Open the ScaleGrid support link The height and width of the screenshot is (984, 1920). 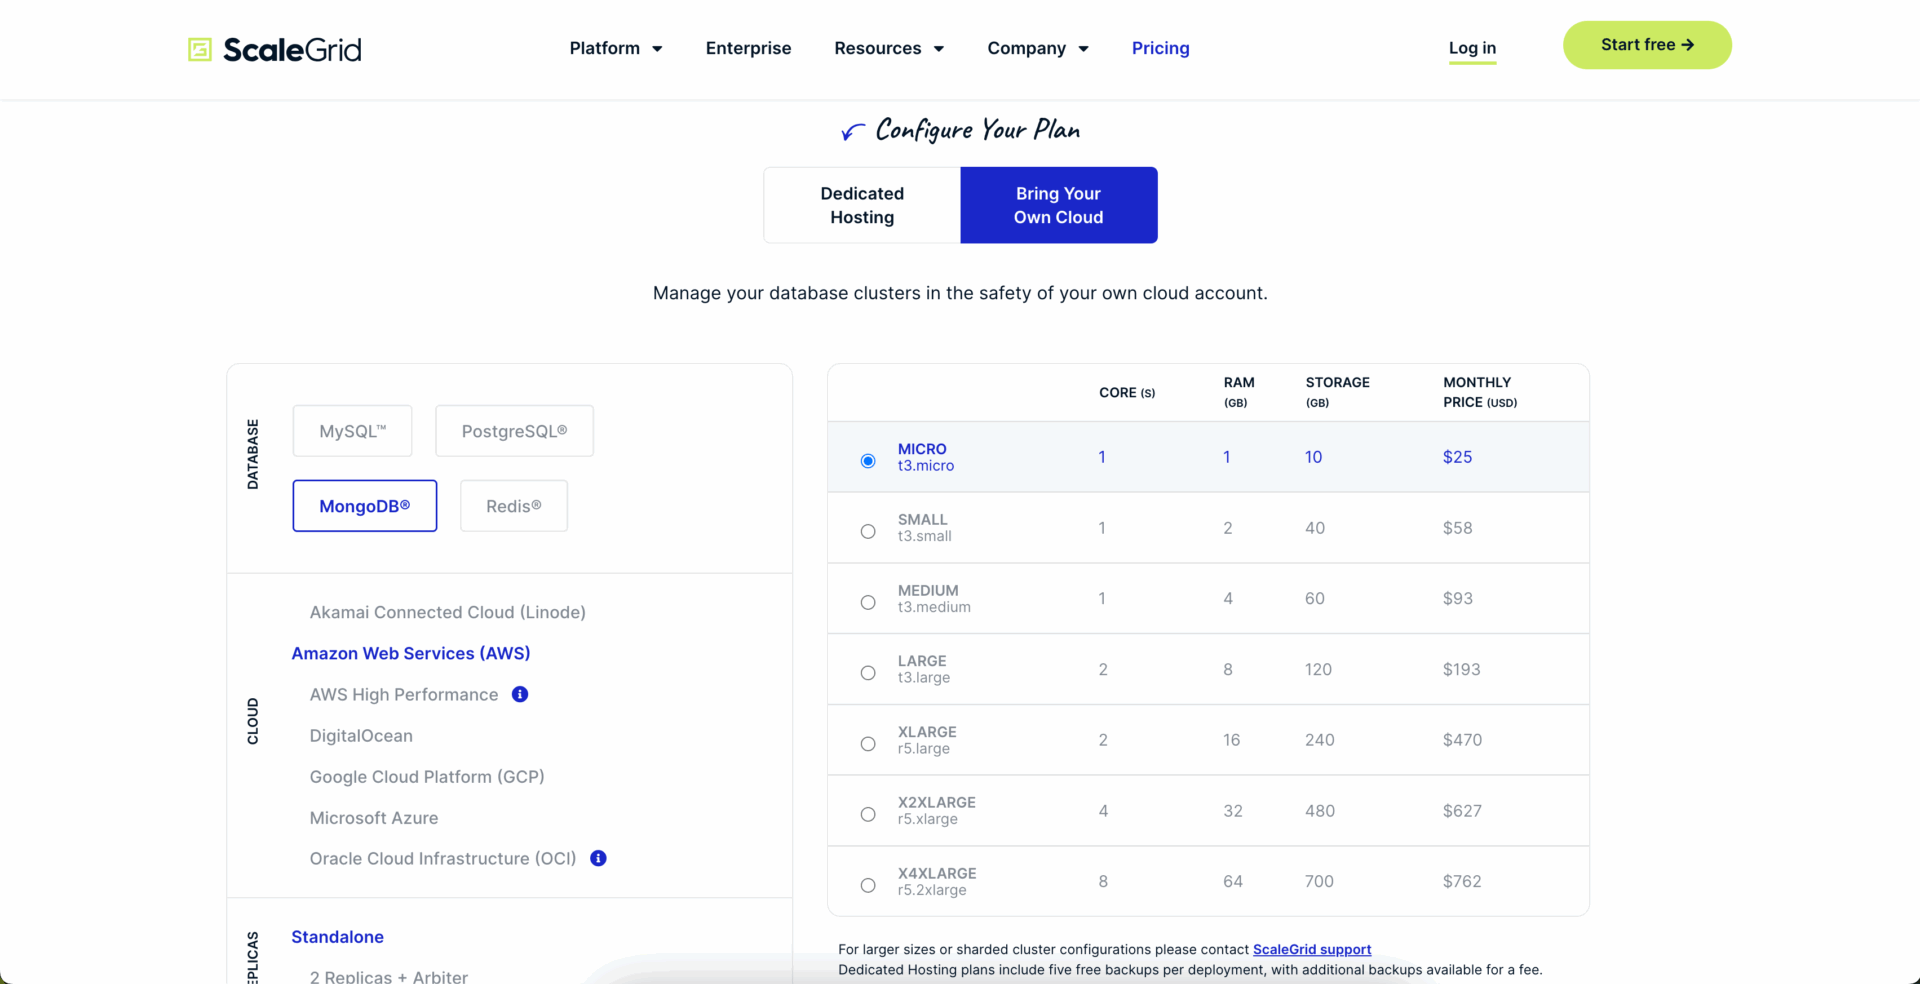pos(1311,949)
